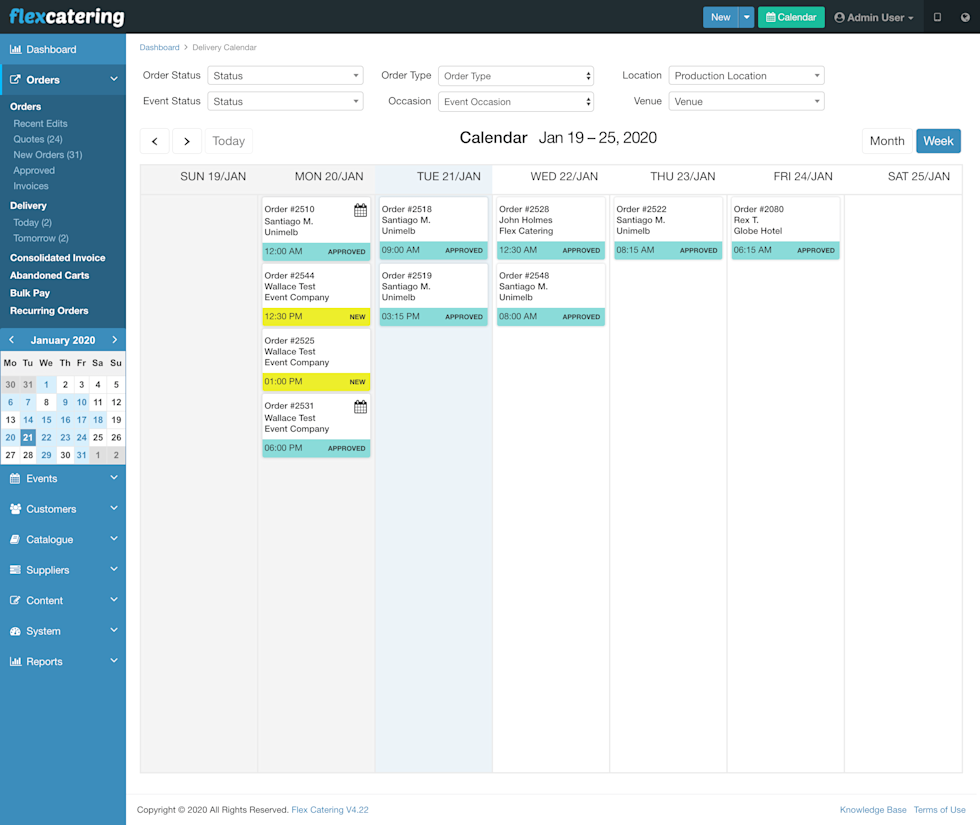The image size is (980, 825).
Task: Select the Reports icon at sidebar bottom
Action: point(17,661)
